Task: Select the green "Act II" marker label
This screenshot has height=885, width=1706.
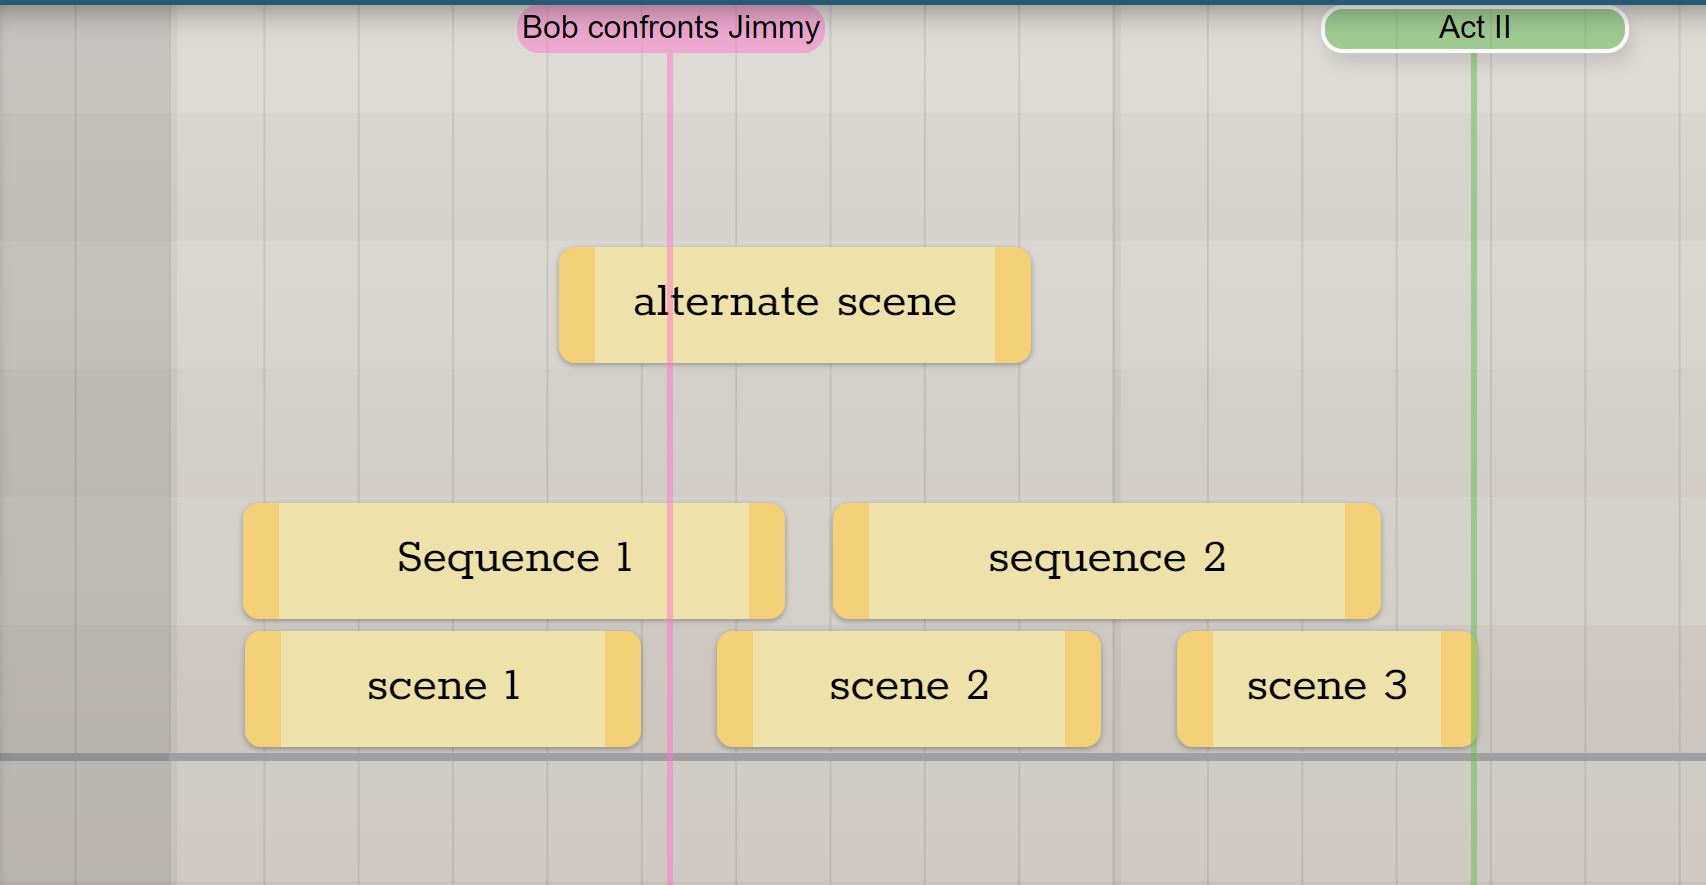Action: (1474, 28)
